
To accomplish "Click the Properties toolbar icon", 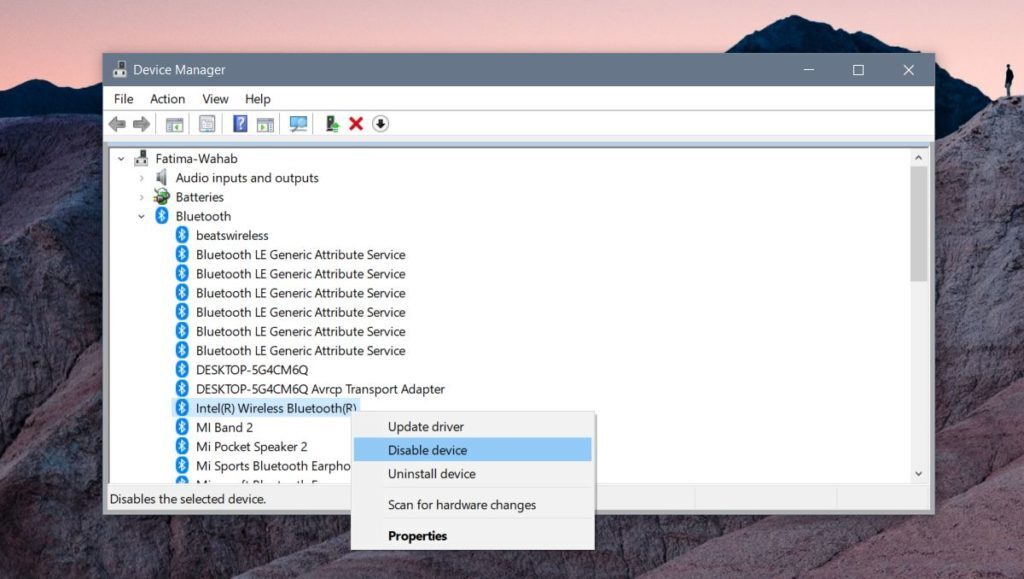I will pos(206,123).
